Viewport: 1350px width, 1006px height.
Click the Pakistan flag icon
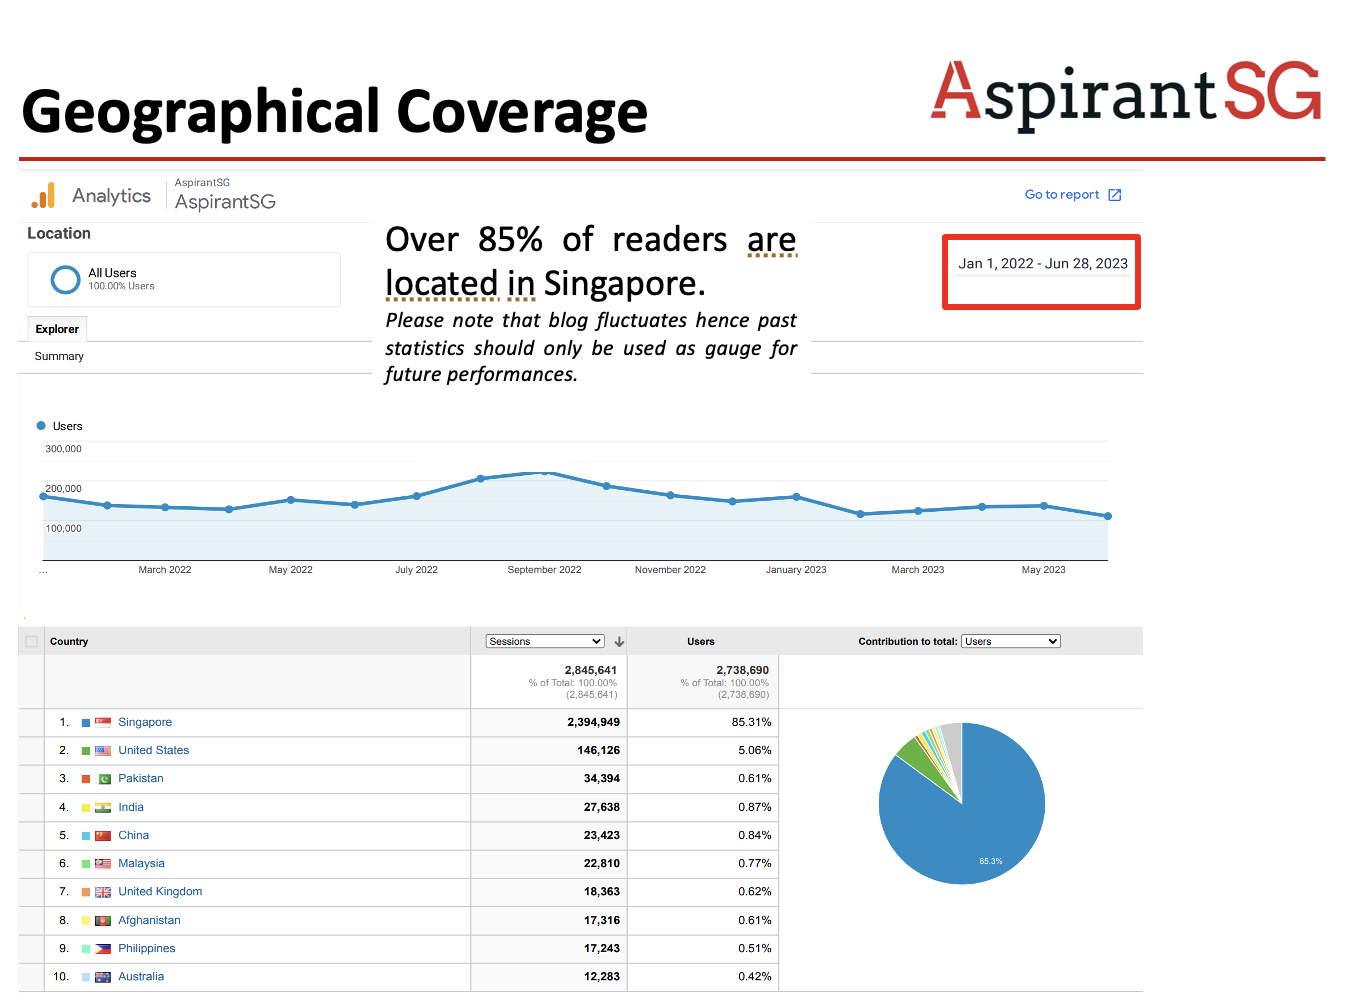(x=103, y=779)
